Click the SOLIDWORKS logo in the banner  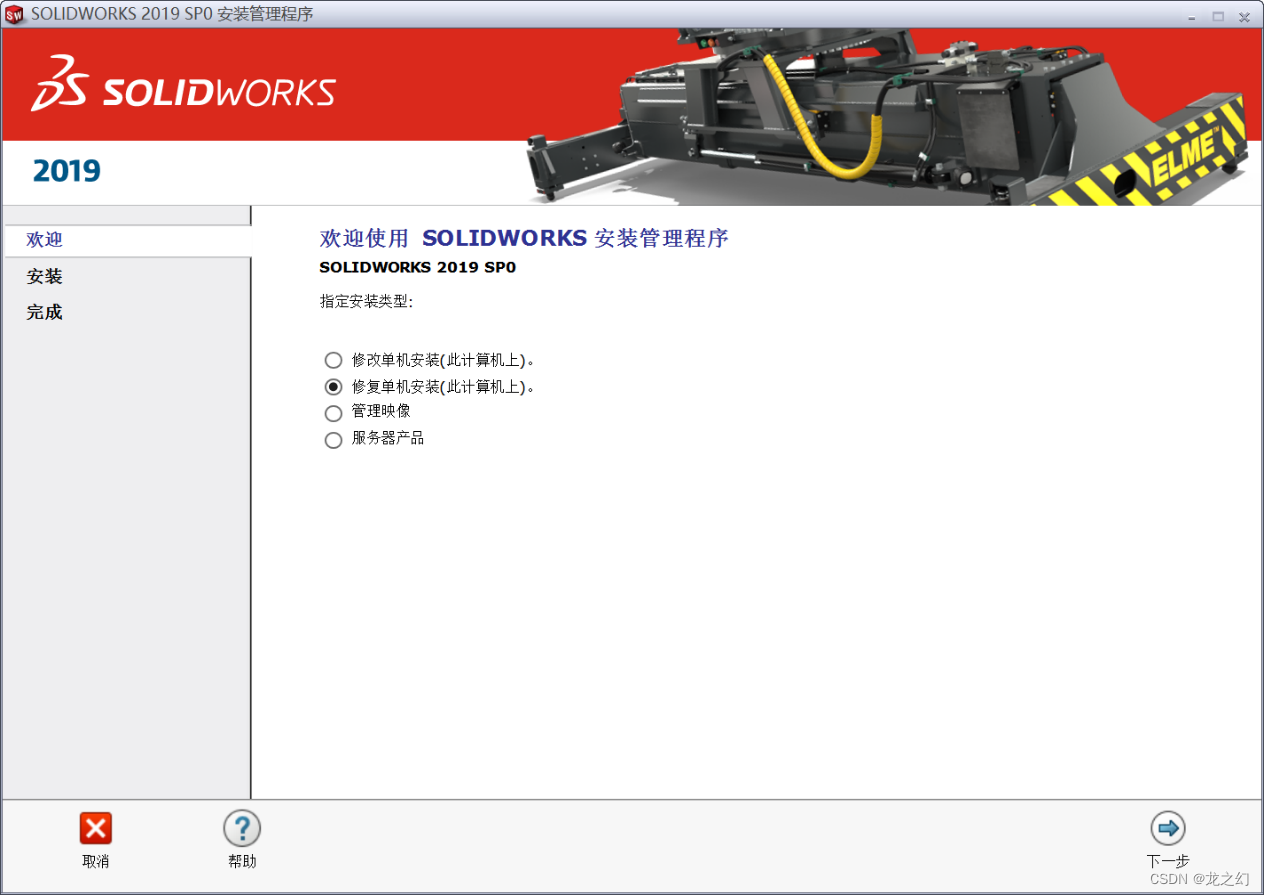(183, 85)
